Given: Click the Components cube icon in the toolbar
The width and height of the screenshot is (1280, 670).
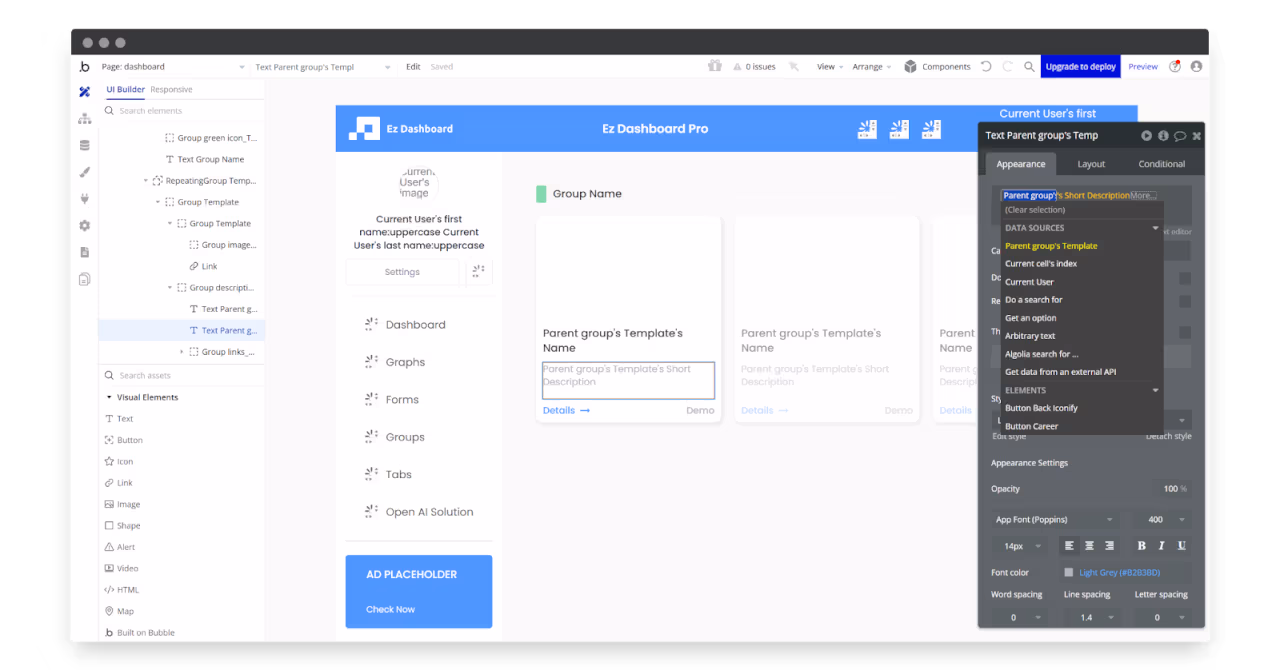Looking at the screenshot, I should 910,66.
